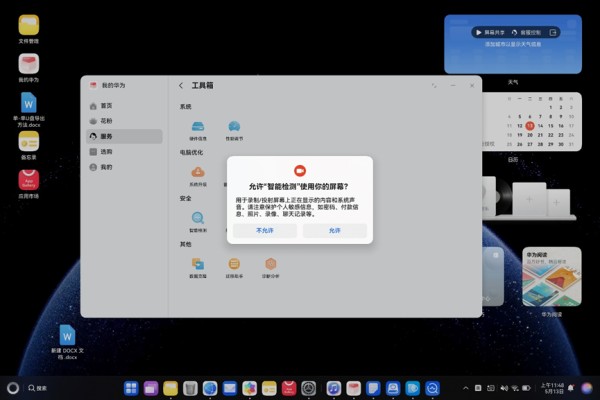Open the browser globe icon in the dock
Screen dimensions: 600x400
210,388
